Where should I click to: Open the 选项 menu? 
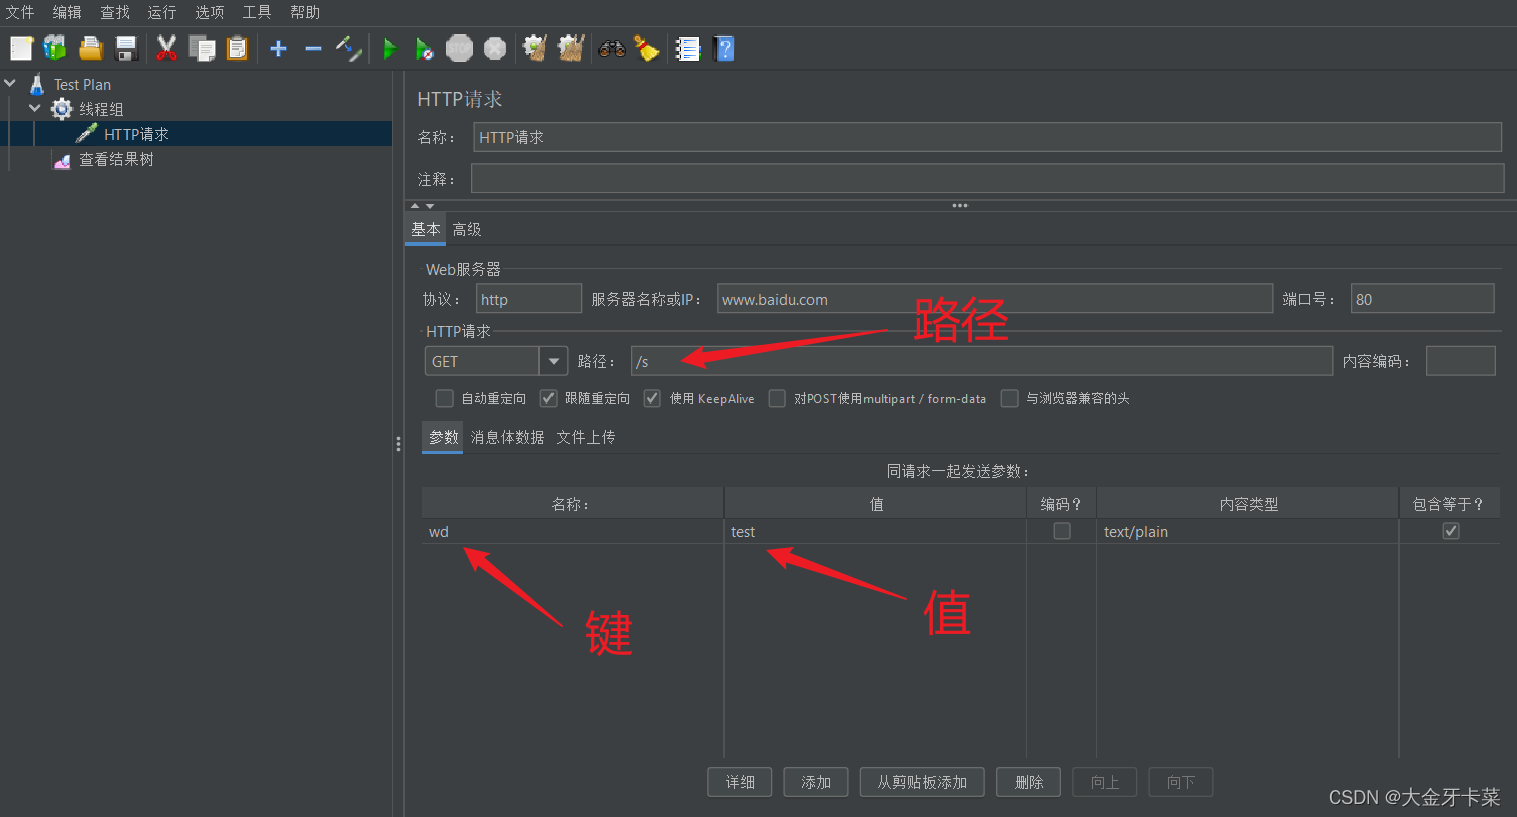tap(210, 12)
